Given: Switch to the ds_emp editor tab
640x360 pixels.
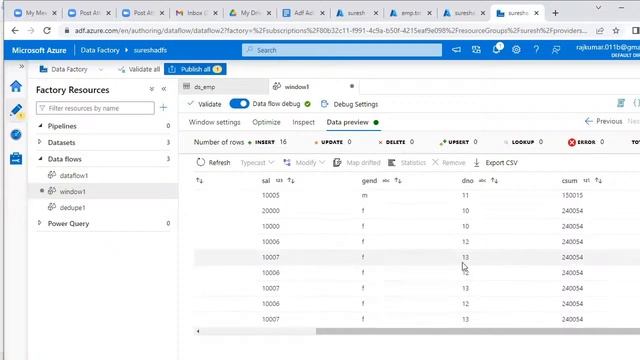Looking at the screenshot, I should pos(224,87).
